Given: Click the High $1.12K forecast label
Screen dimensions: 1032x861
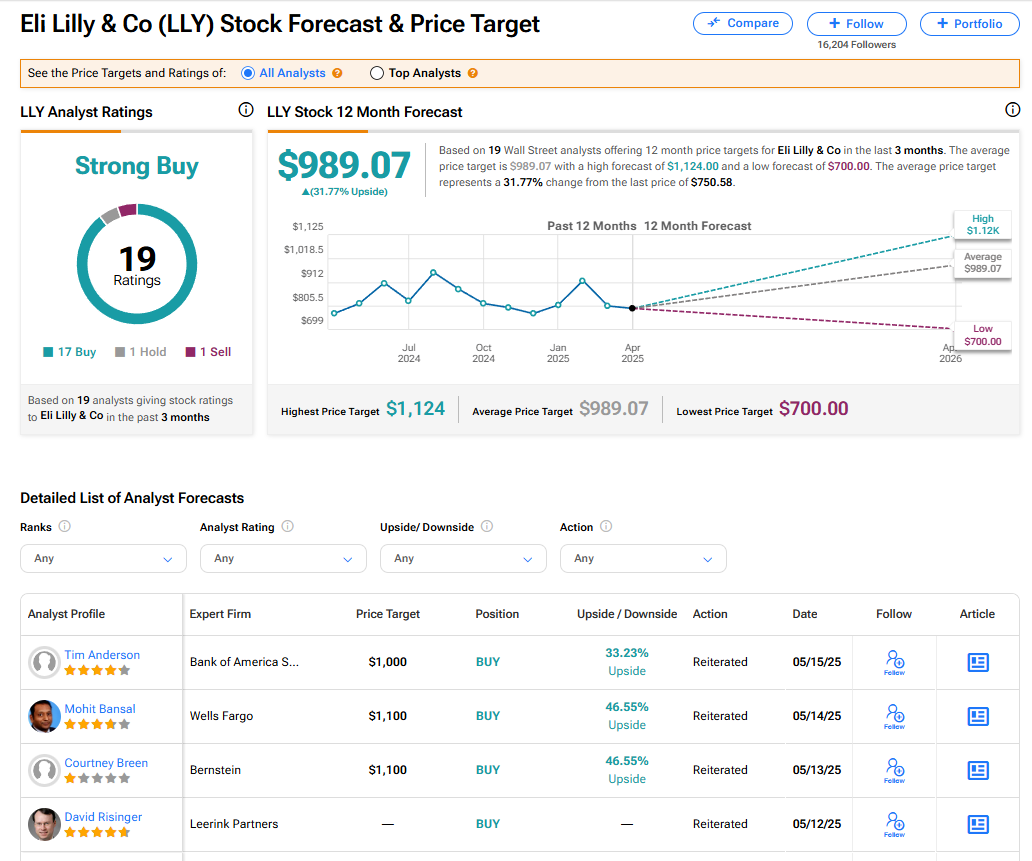Looking at the screenshot, I should [x=983, y=224].
